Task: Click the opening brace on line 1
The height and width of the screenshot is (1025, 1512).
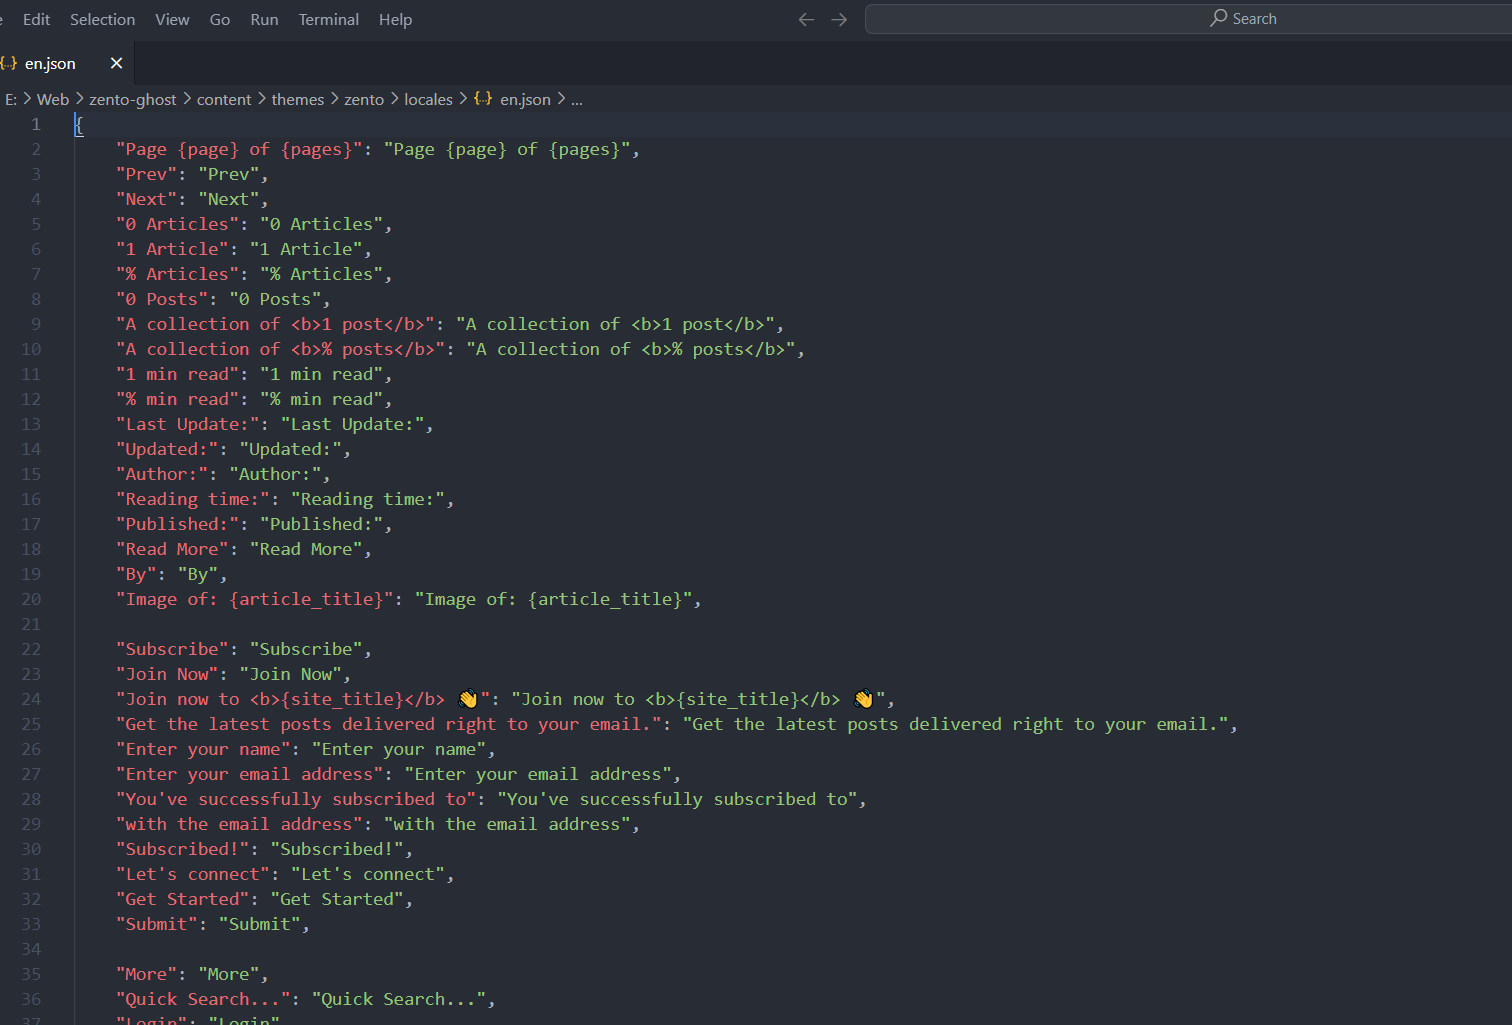Action: 79,124
